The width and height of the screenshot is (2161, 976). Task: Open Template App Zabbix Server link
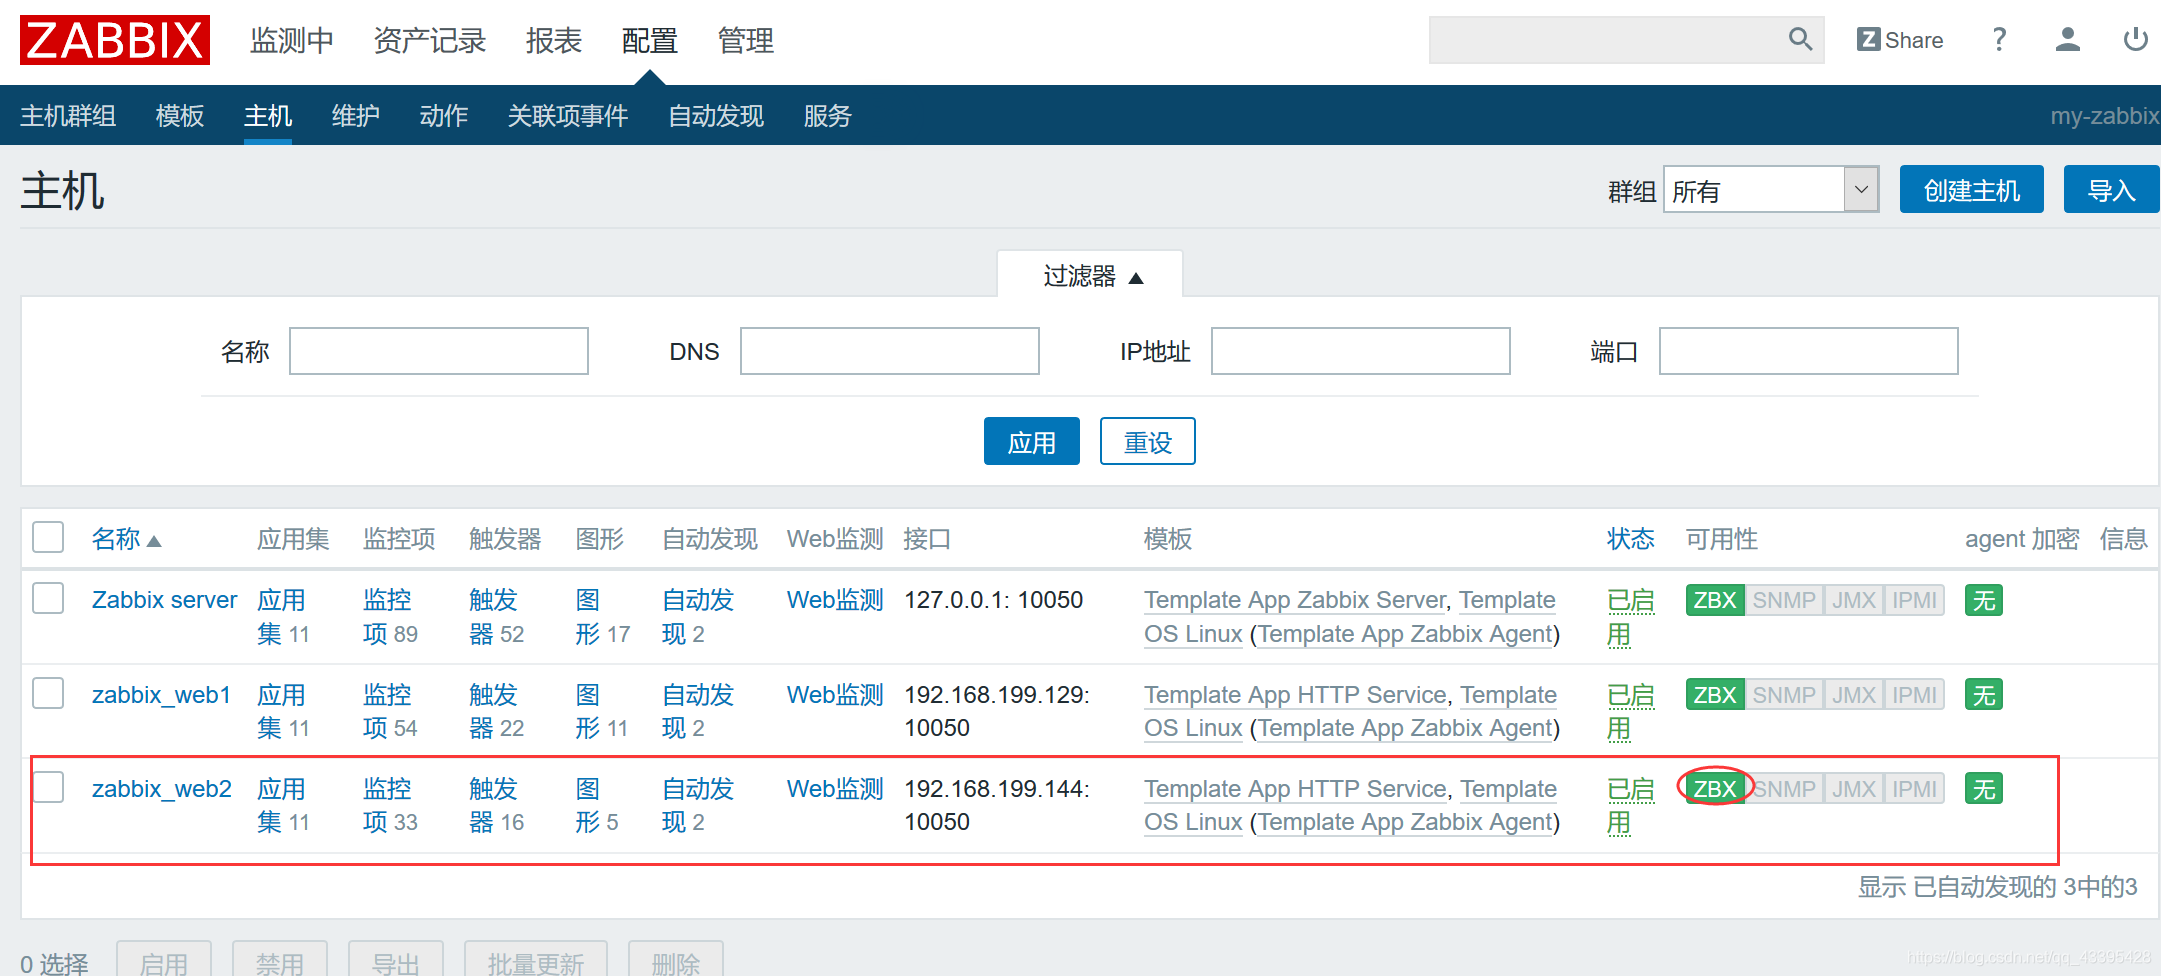coord(1296,600)
